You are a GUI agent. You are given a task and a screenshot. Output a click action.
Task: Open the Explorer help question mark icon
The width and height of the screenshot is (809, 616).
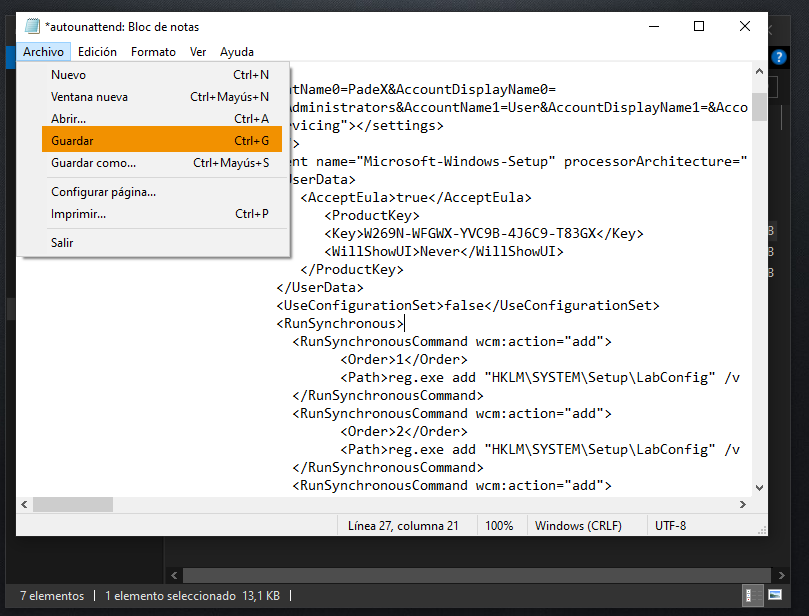pos(777,59)
